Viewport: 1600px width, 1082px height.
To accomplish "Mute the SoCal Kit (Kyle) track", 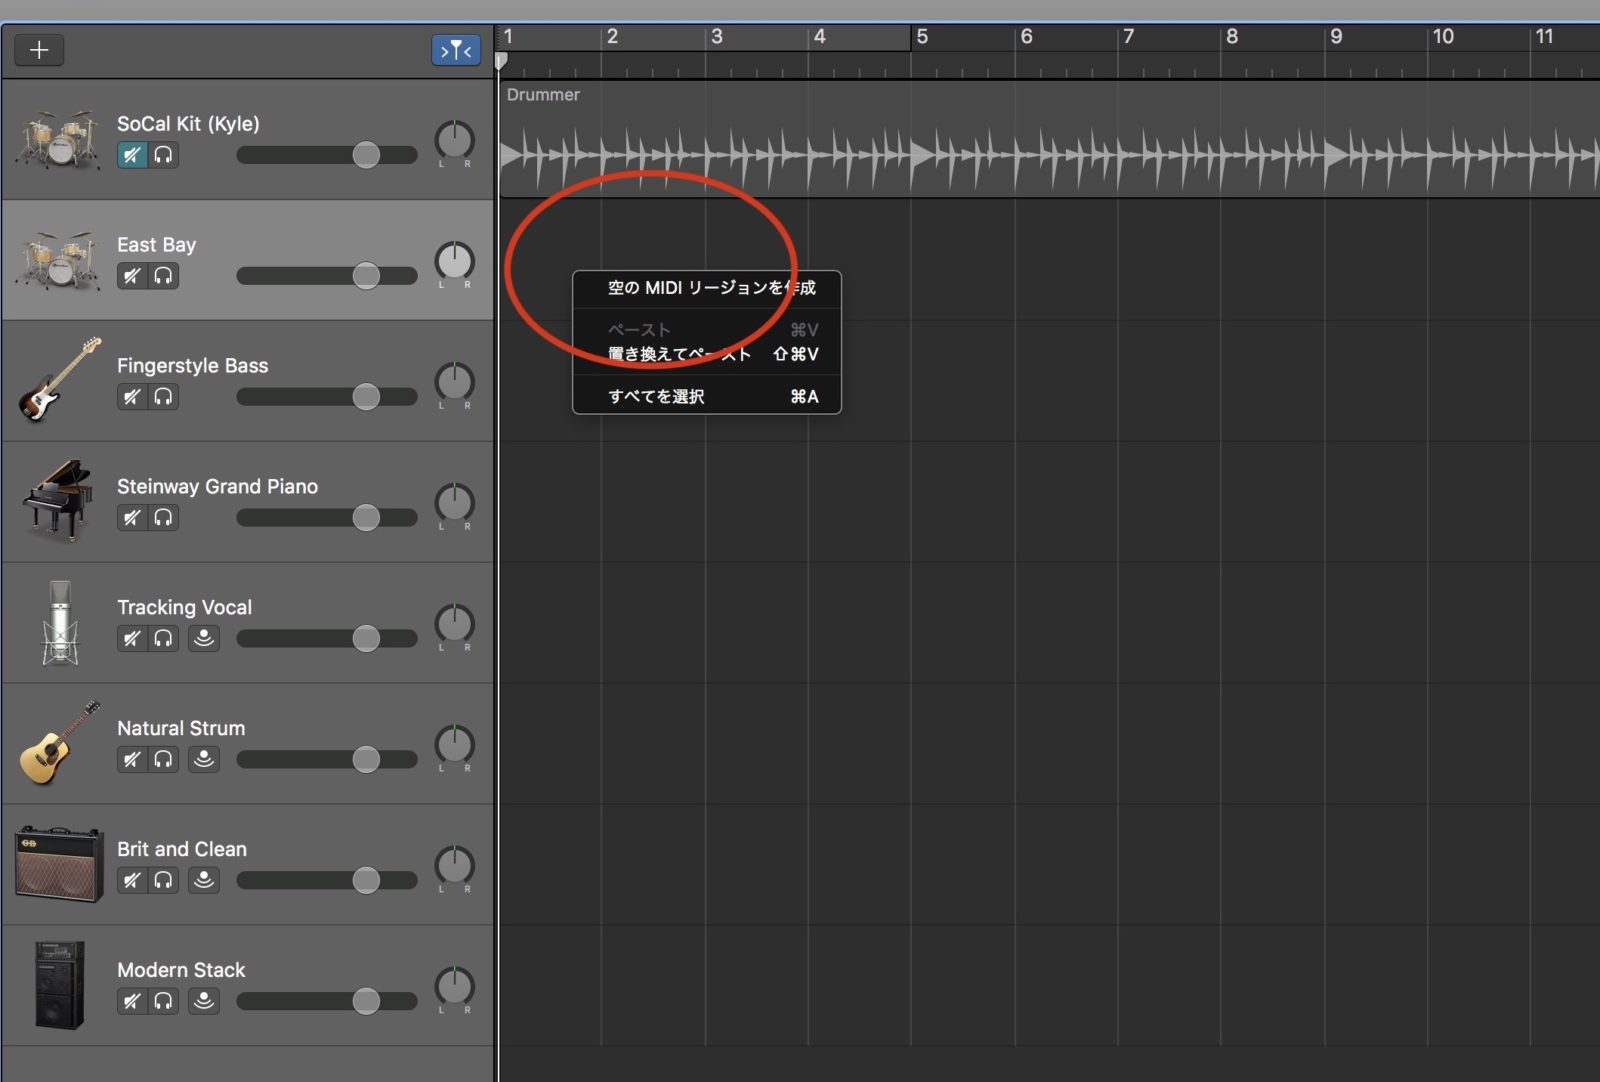I will click(x=131, y=155).
